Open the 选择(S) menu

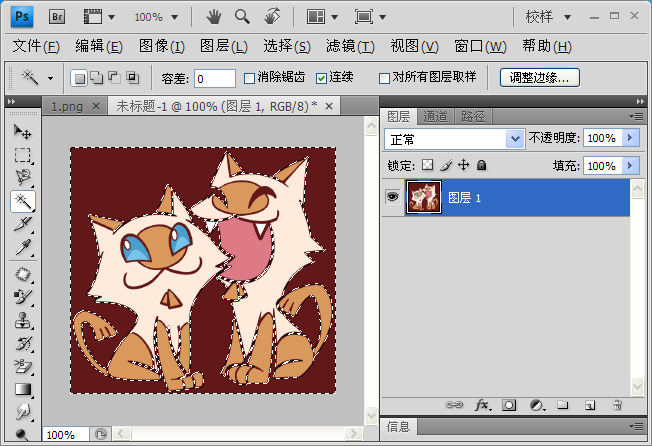(287, 46)
